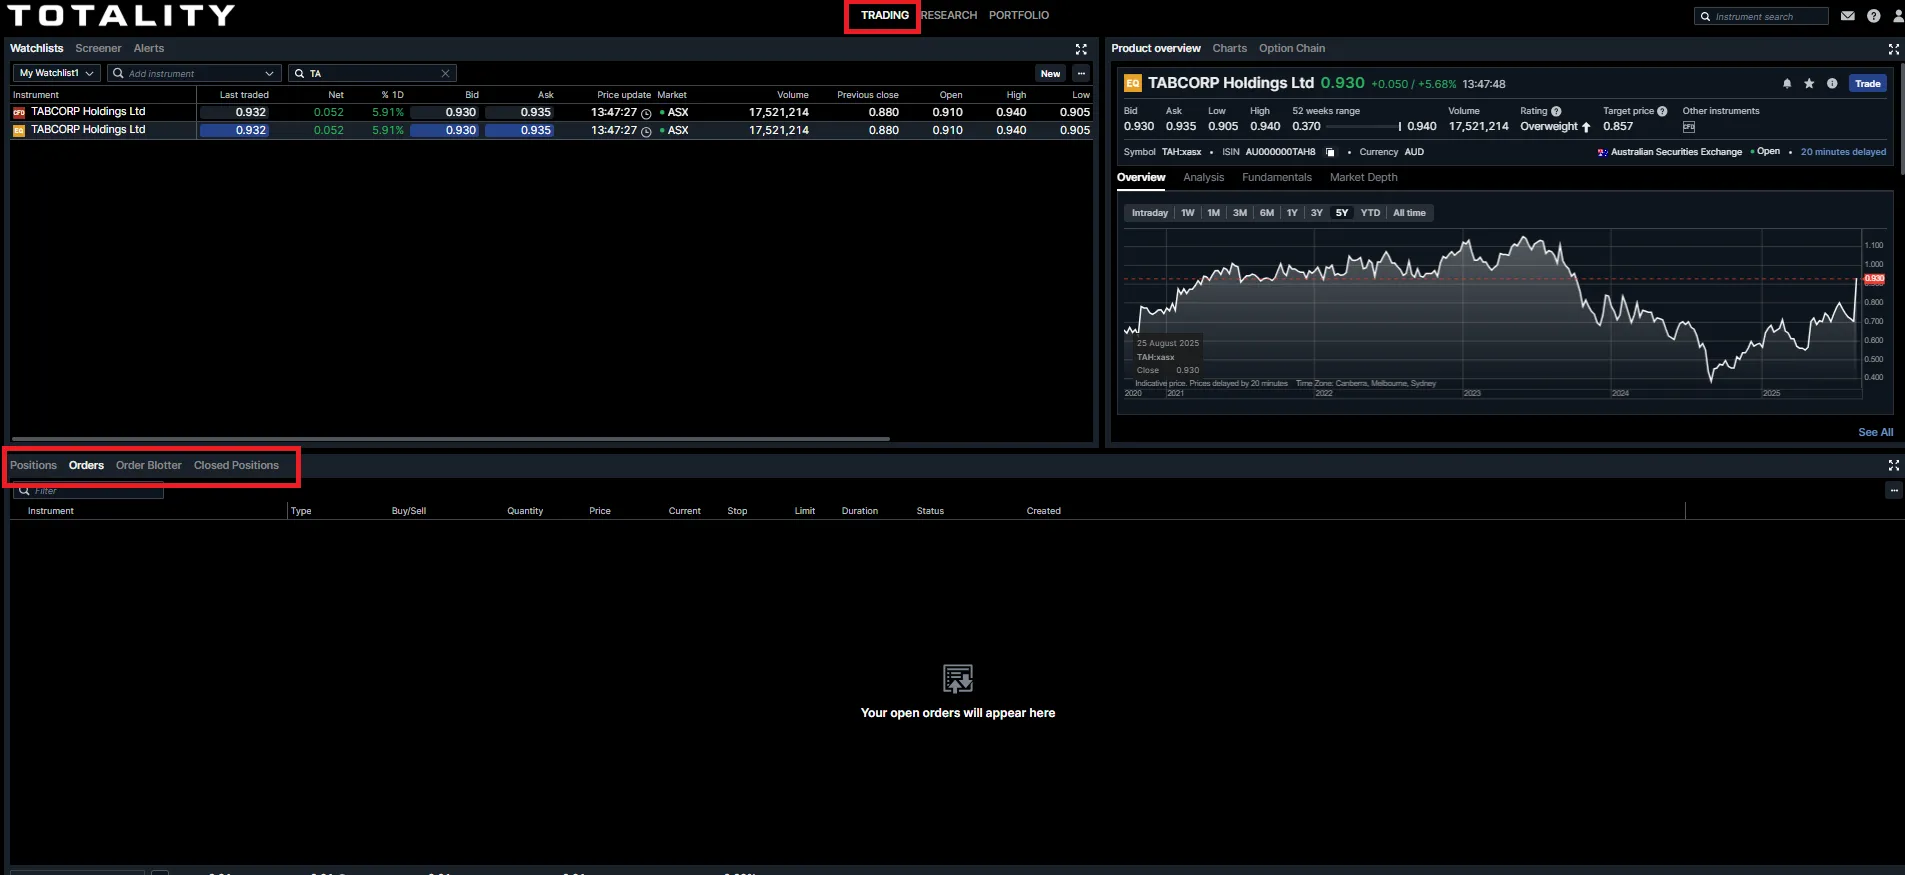
Task: Switch to the Alerts tab
Action: tap(149, 48)
